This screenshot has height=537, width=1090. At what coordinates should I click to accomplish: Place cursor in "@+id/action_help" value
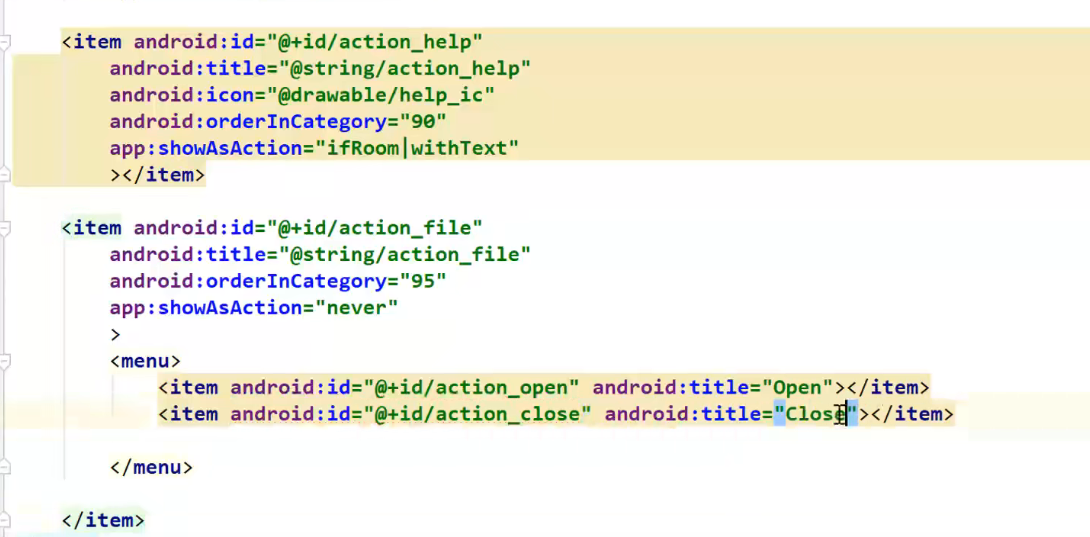pos(375,42)
